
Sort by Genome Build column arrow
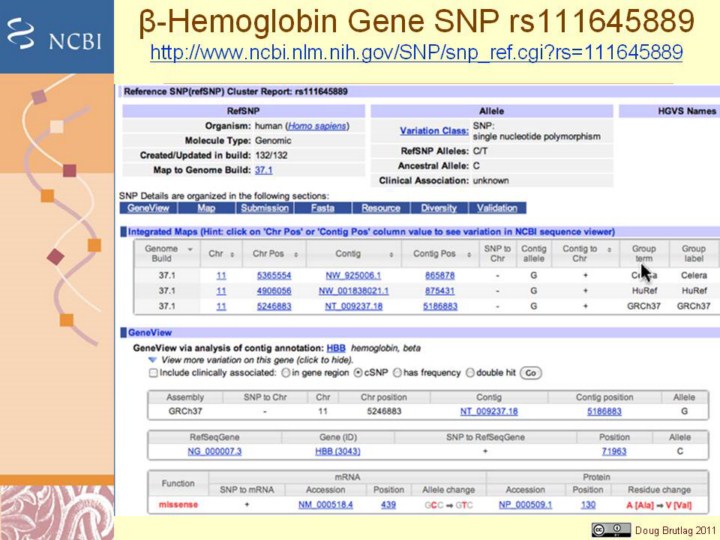coord(190,248)
